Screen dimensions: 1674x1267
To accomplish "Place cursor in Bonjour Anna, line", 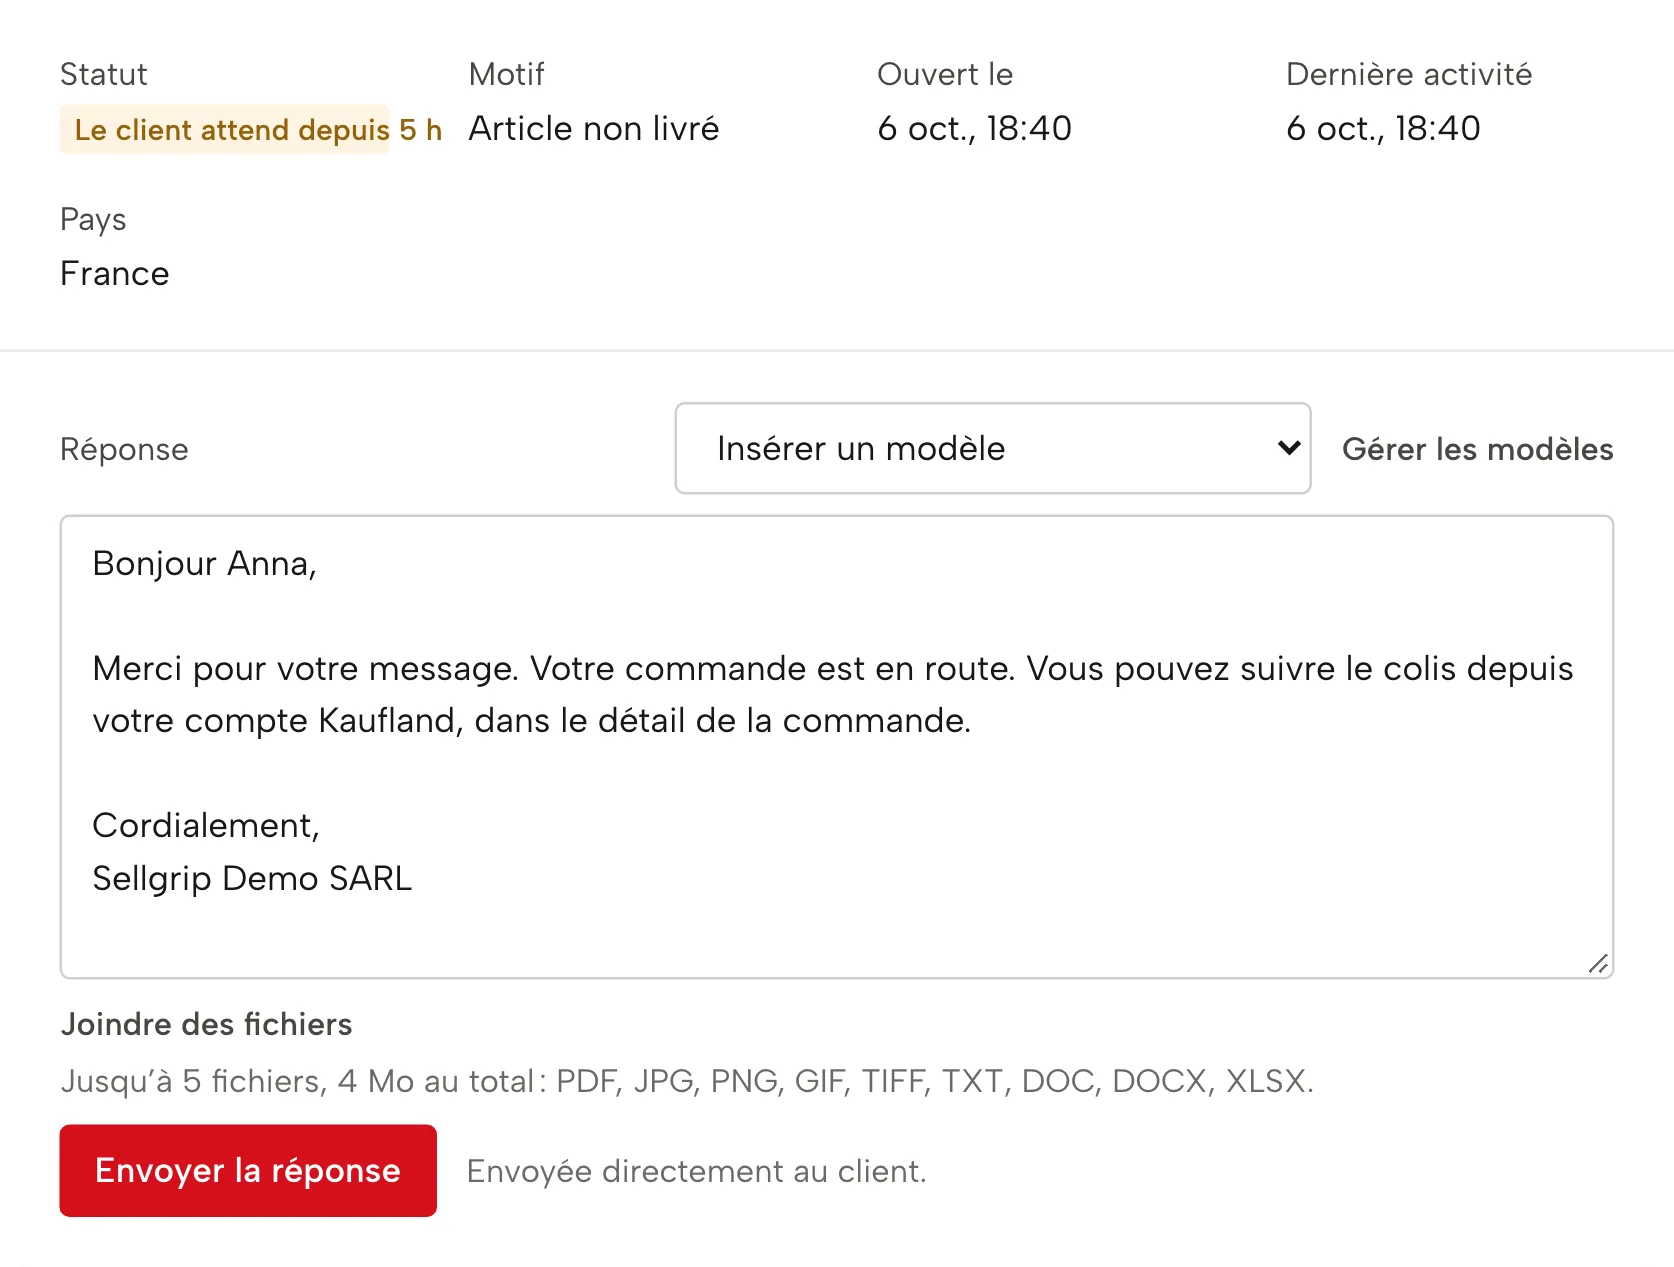I will [205, 564].
